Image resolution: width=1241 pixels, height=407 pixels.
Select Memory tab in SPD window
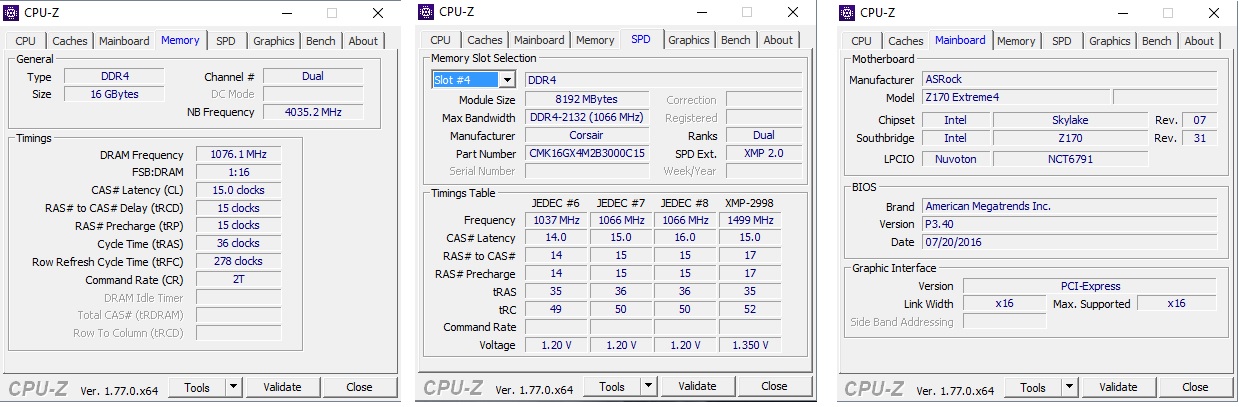coord(595,41)
